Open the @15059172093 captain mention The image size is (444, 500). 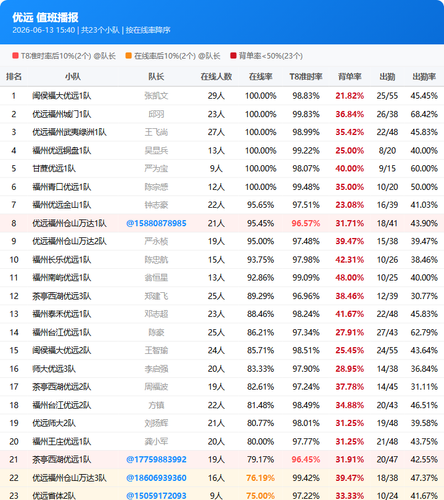point(156,496)
